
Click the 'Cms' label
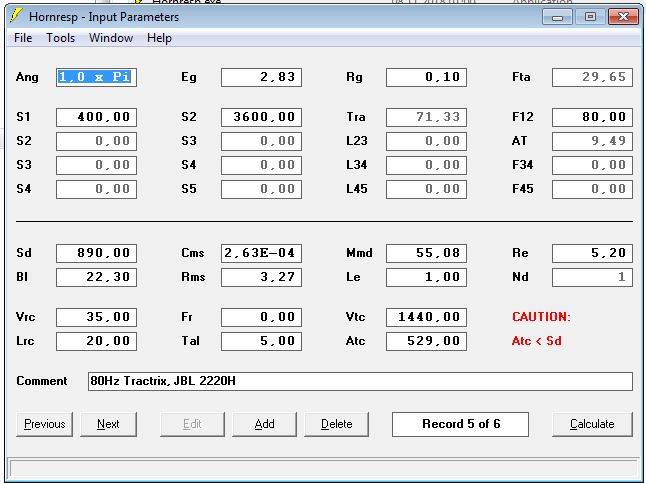193,253
